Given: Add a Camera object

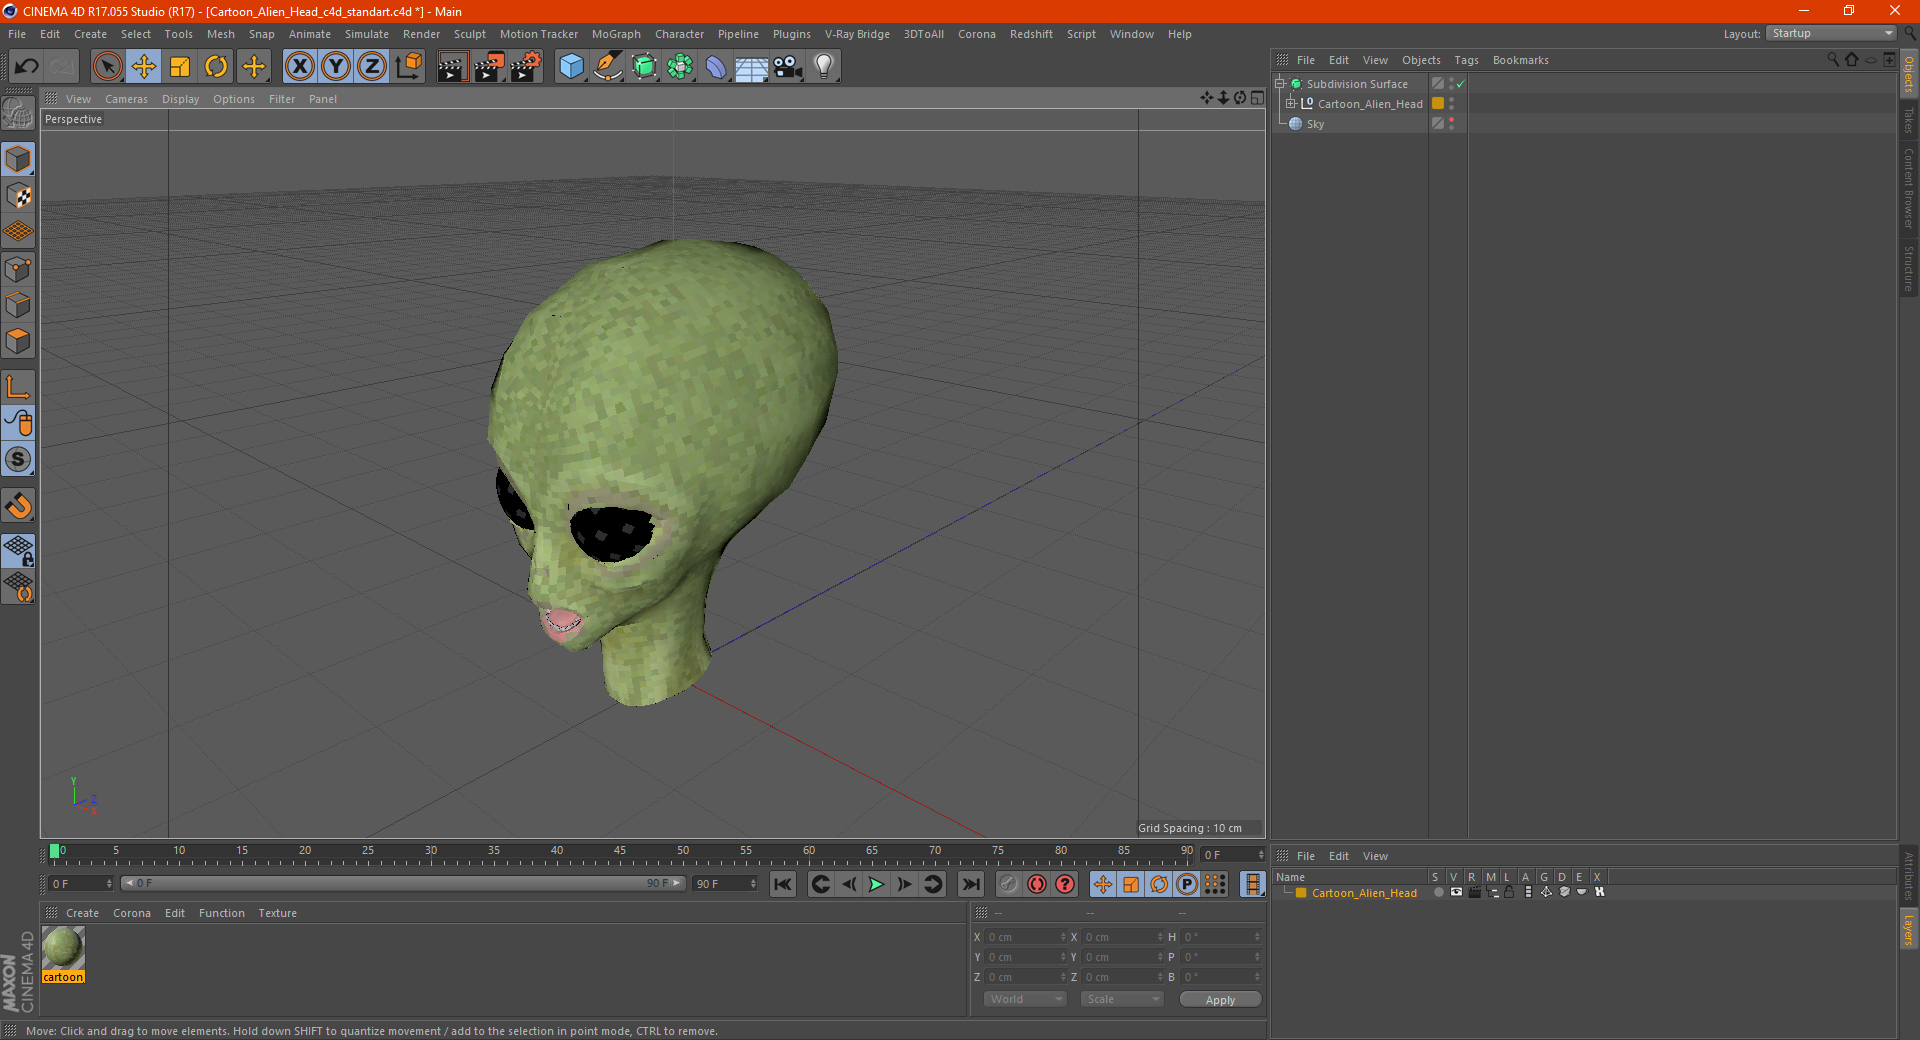Looking at the screenshot, I should click(x=788, y=67).
